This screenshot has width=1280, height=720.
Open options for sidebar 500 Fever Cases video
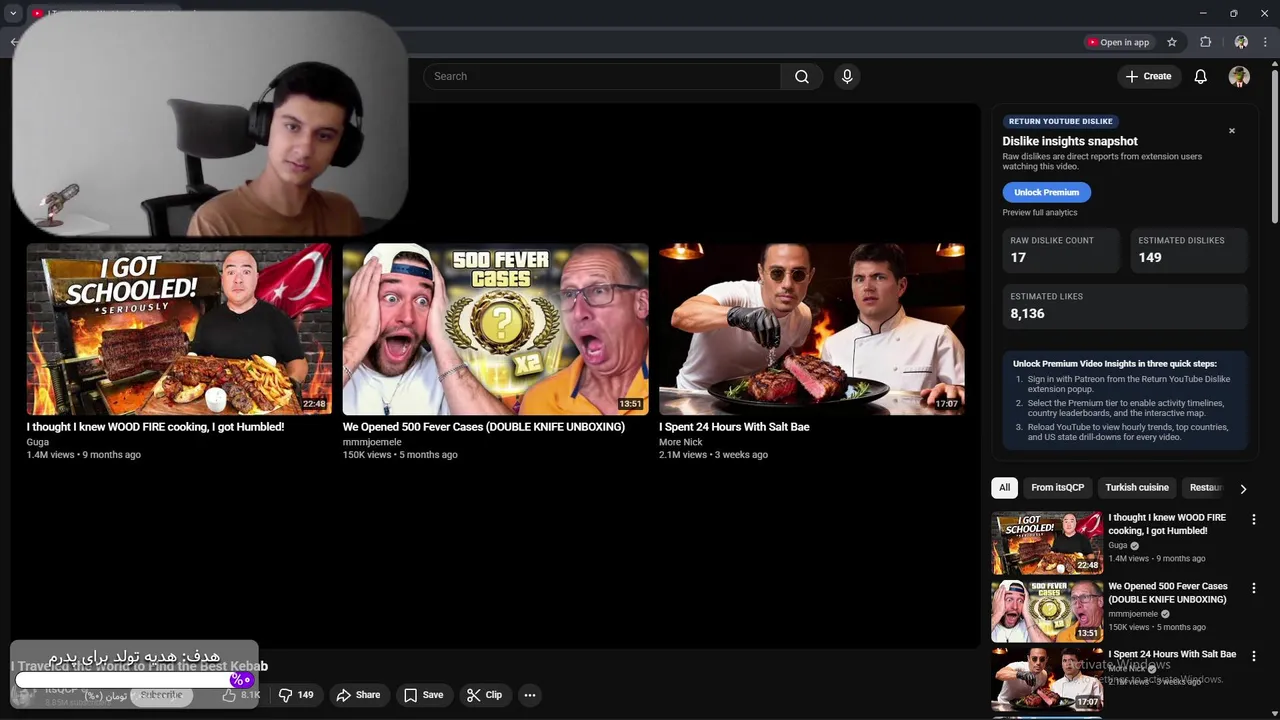[x=1253, y=588]
